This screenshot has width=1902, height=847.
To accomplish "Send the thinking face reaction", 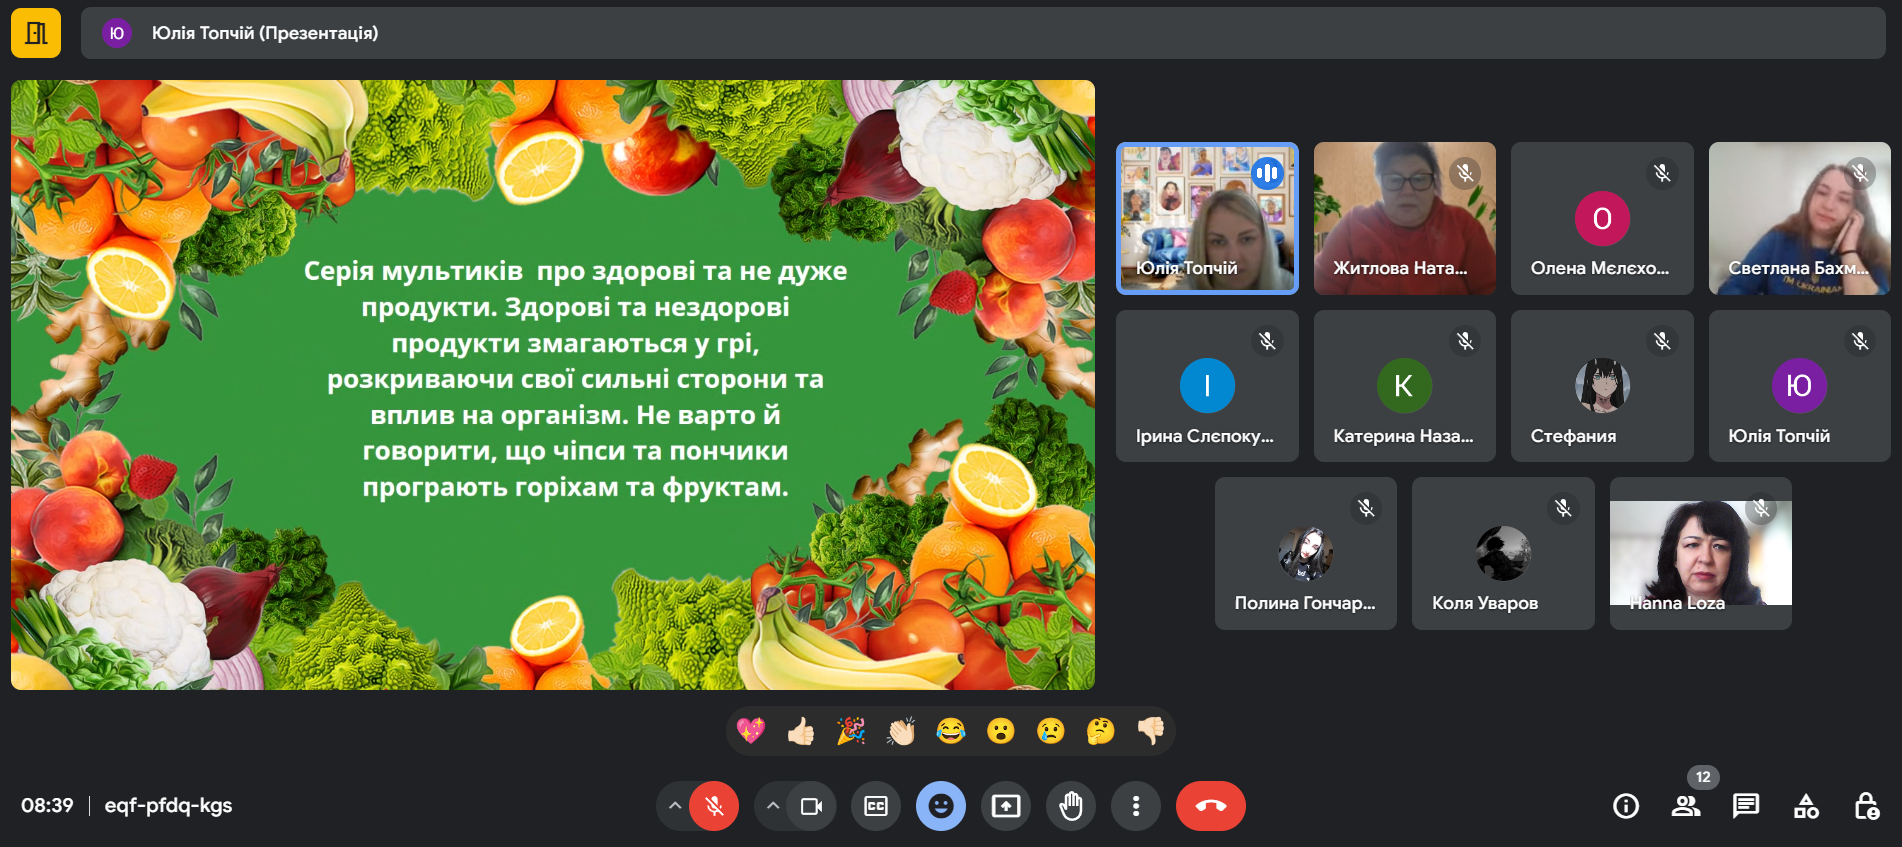I will [1100, 732].
